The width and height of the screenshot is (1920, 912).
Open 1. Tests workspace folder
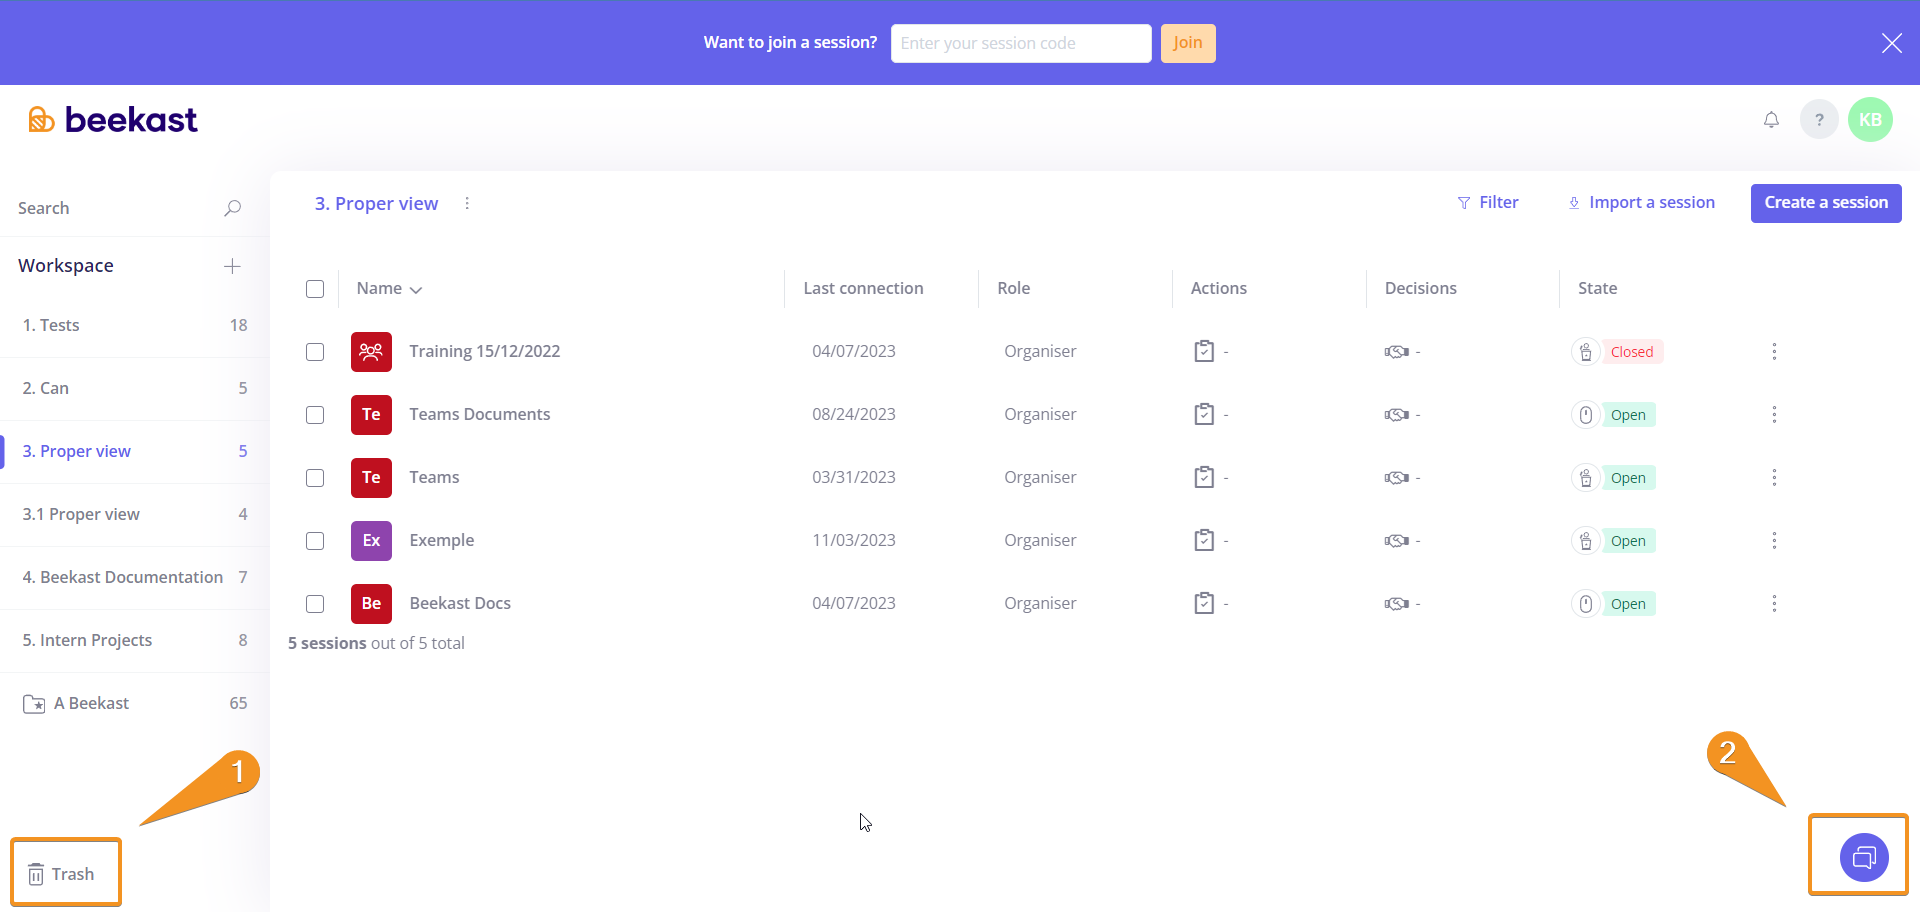coord(135,325)
